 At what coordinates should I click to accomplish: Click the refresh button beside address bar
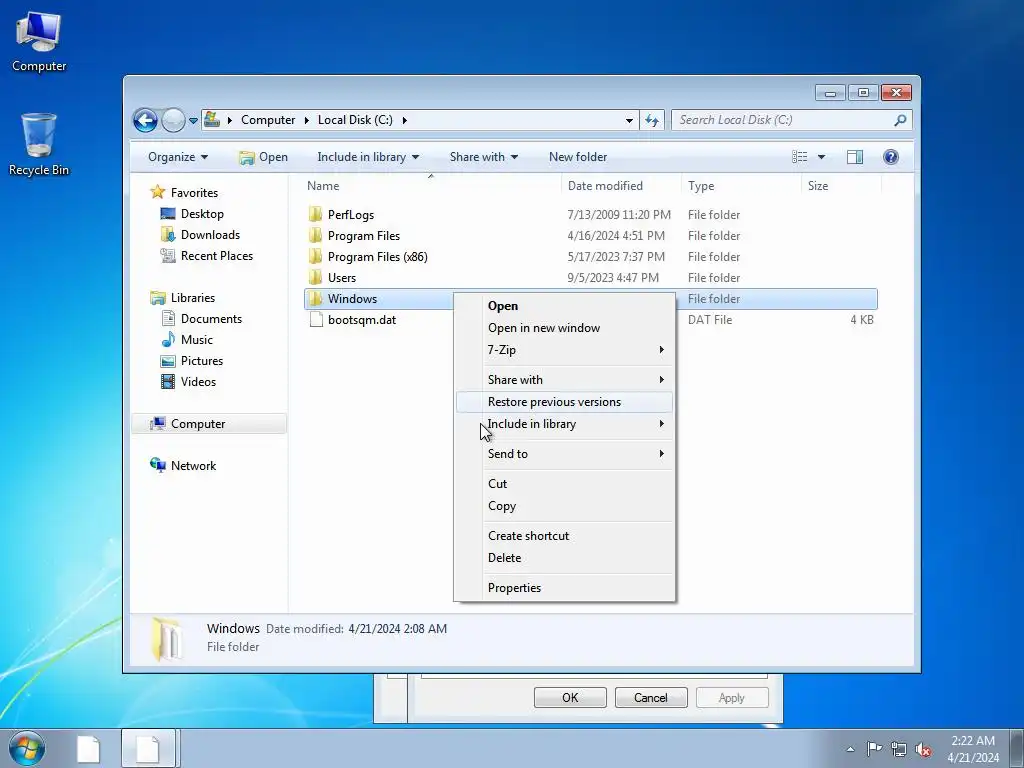(652, 120)
